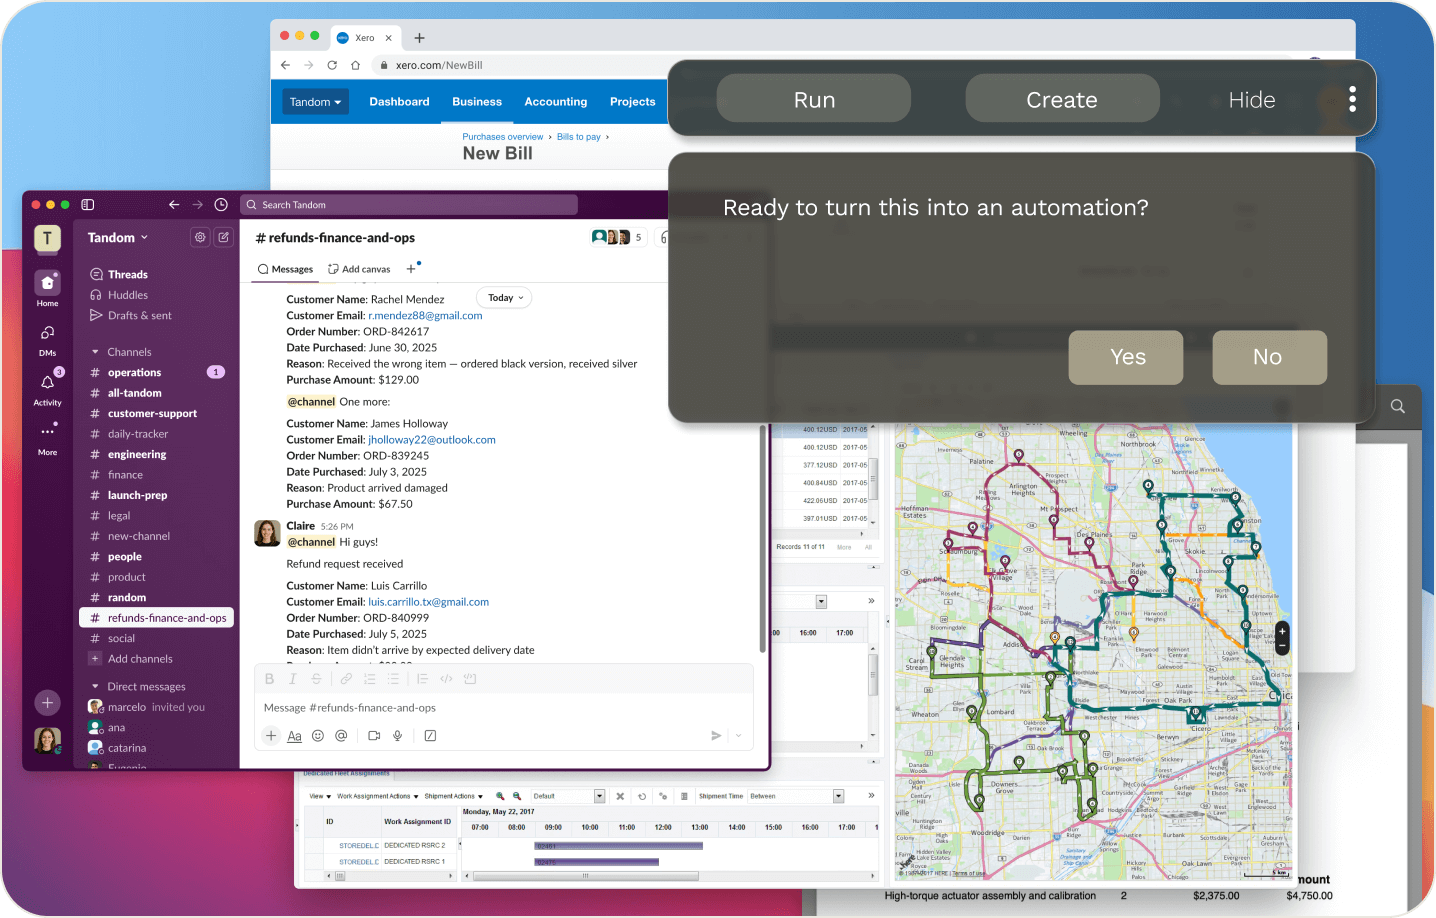The image size is (1436, 918).
Task: Open the Tandom history clock icon
Action: tap(221, 205)
